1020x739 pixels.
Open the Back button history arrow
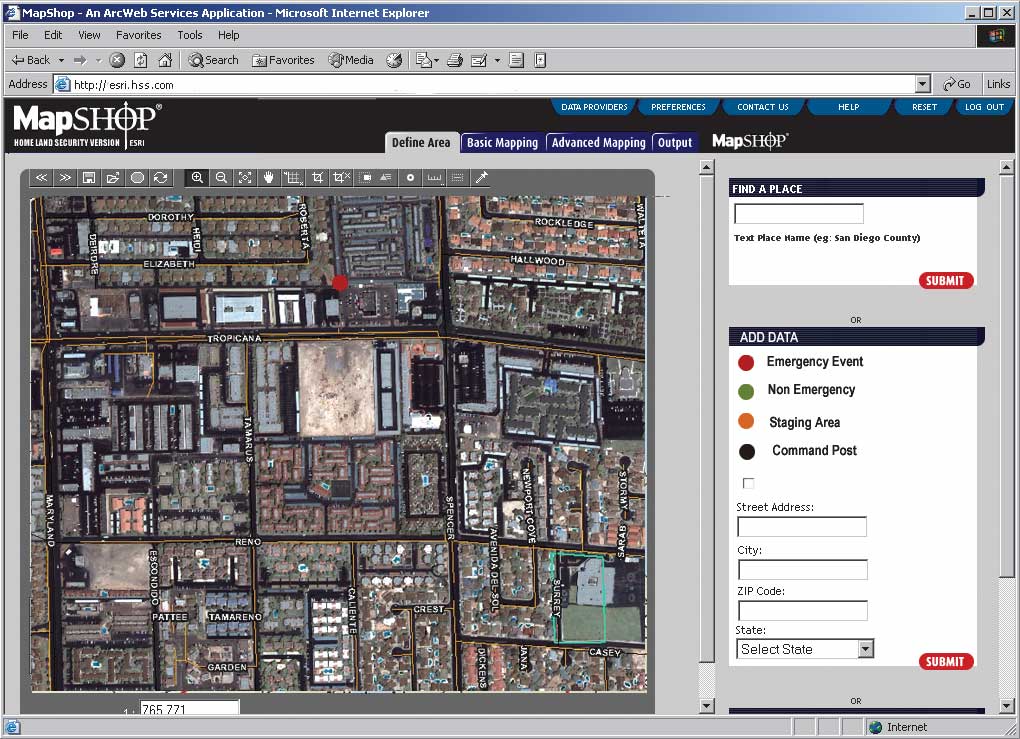point(61,60)
